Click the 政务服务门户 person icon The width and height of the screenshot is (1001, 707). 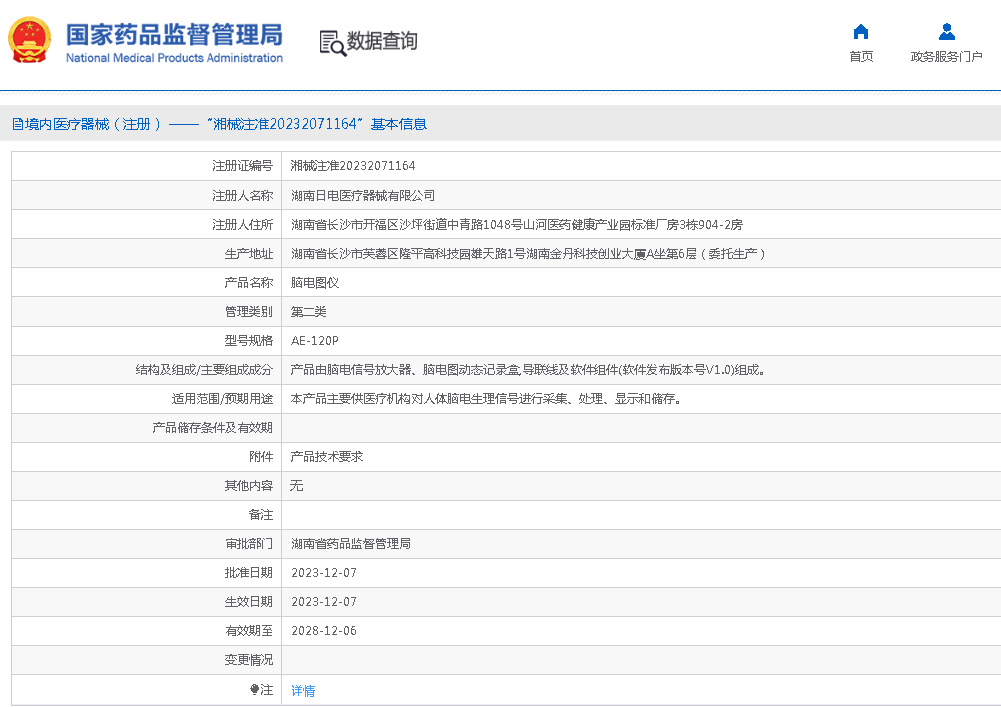tap(946, 31)
